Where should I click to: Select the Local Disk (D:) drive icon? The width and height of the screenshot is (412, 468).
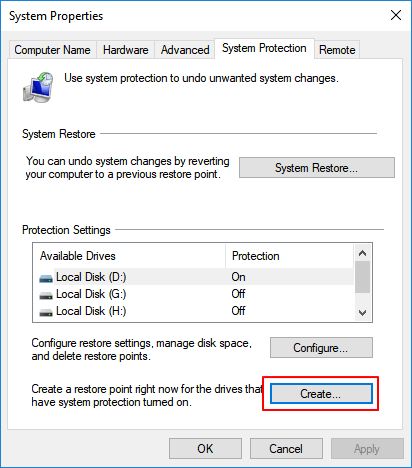coord(46,278)
